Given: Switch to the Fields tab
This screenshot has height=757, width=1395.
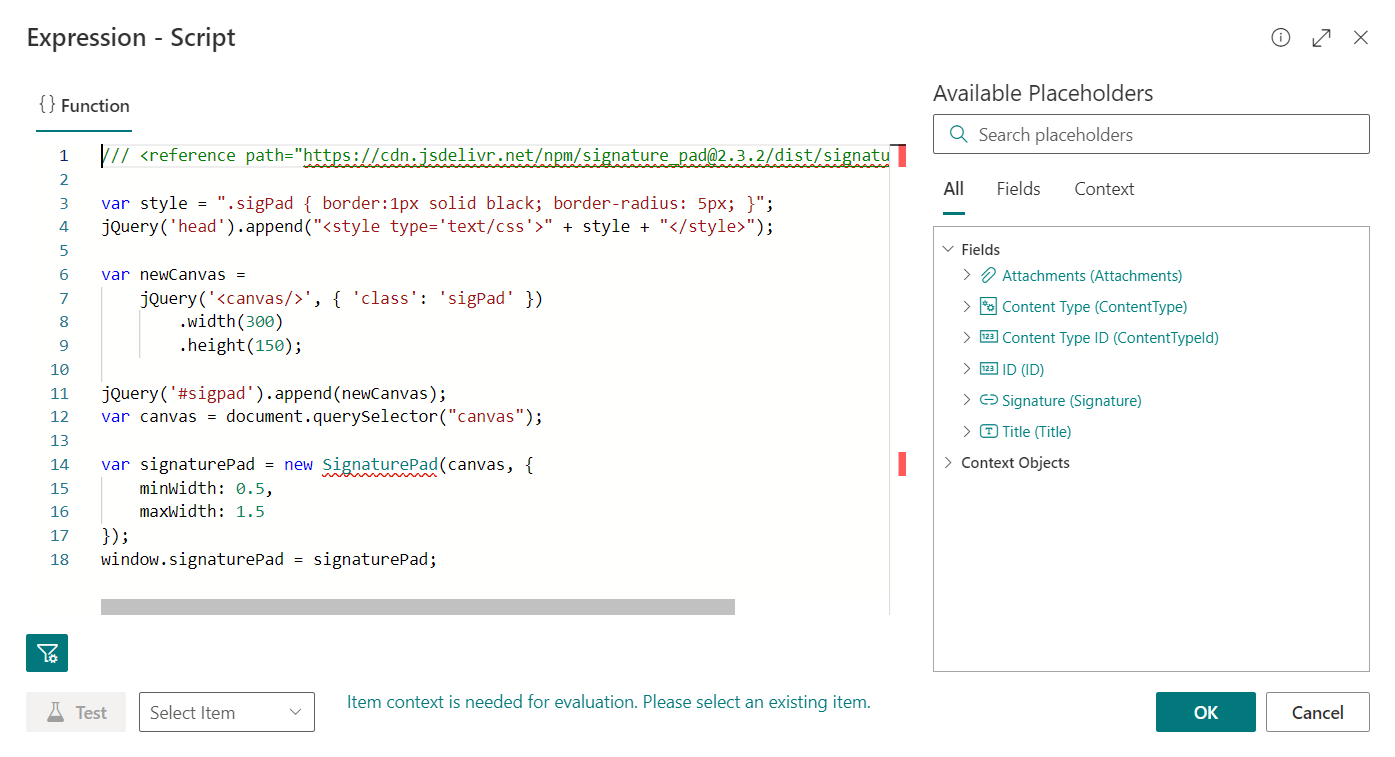Looking at the screenshot, I should (1018, 189).
